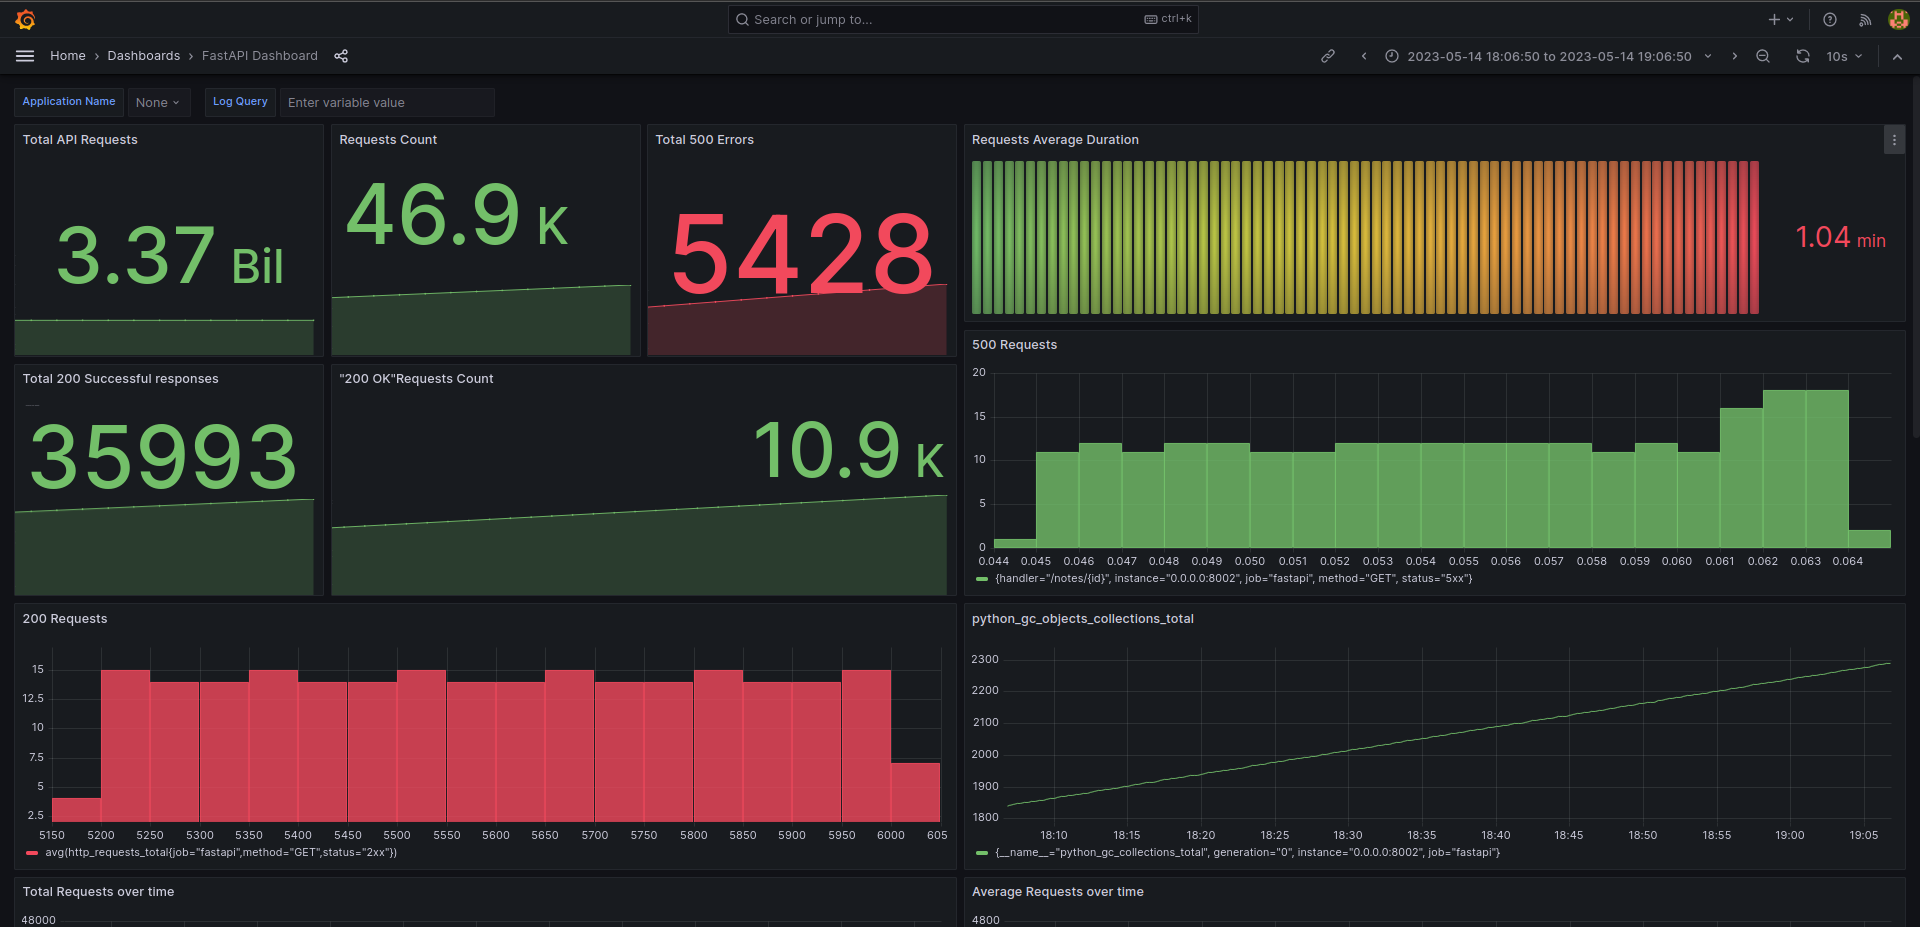Click the 5428 errors stat value
The width and height of the screenshot is (1920, 927).
[x=802, y=255]
